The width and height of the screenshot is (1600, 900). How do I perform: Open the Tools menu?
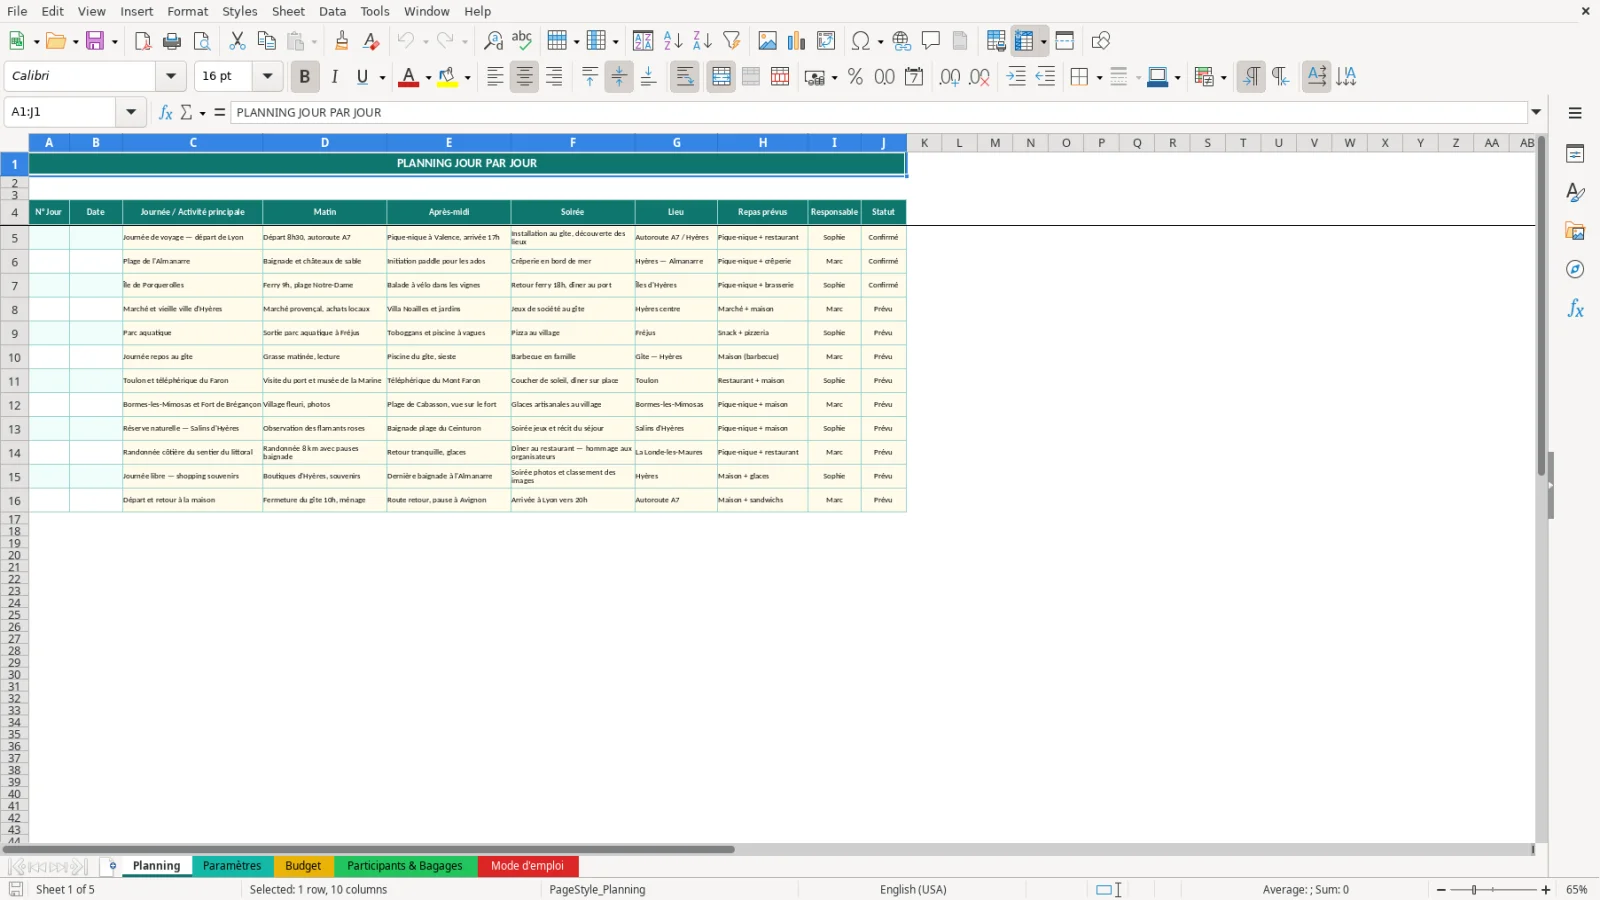click(x=375, y=11)
